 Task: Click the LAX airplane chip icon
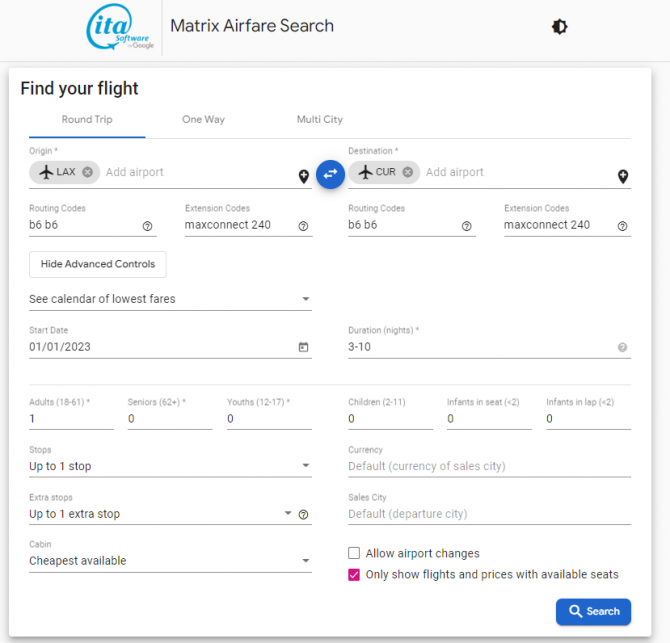[x=46, y=172]
